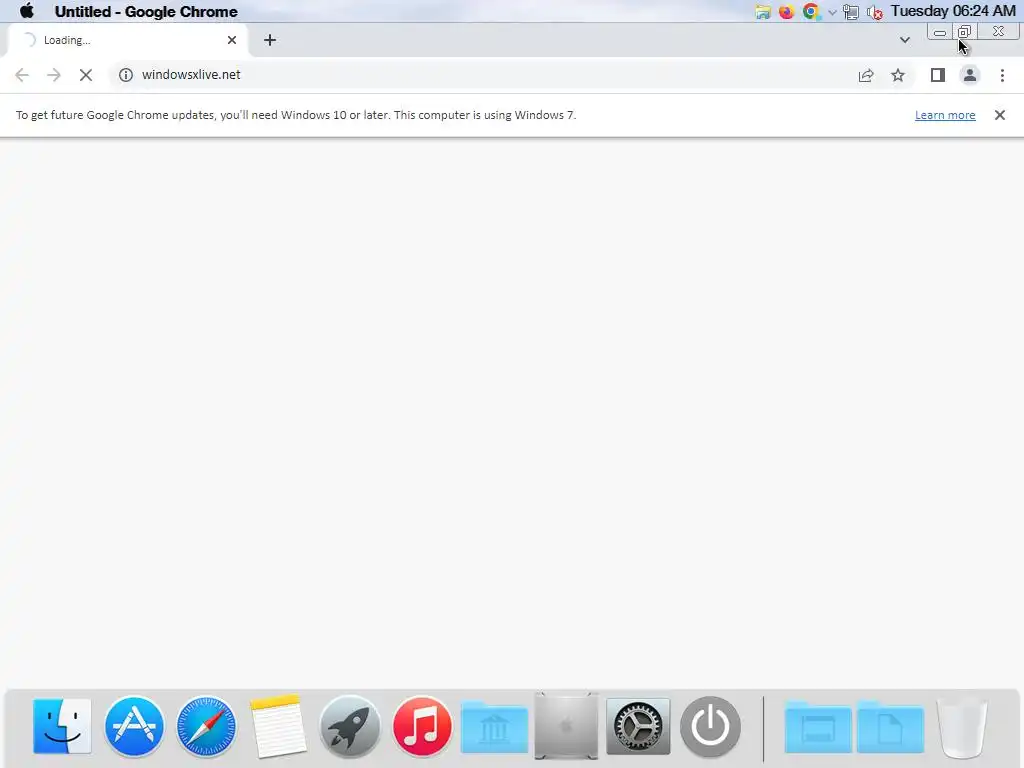Follow the Learn more link

click(945, 115)
